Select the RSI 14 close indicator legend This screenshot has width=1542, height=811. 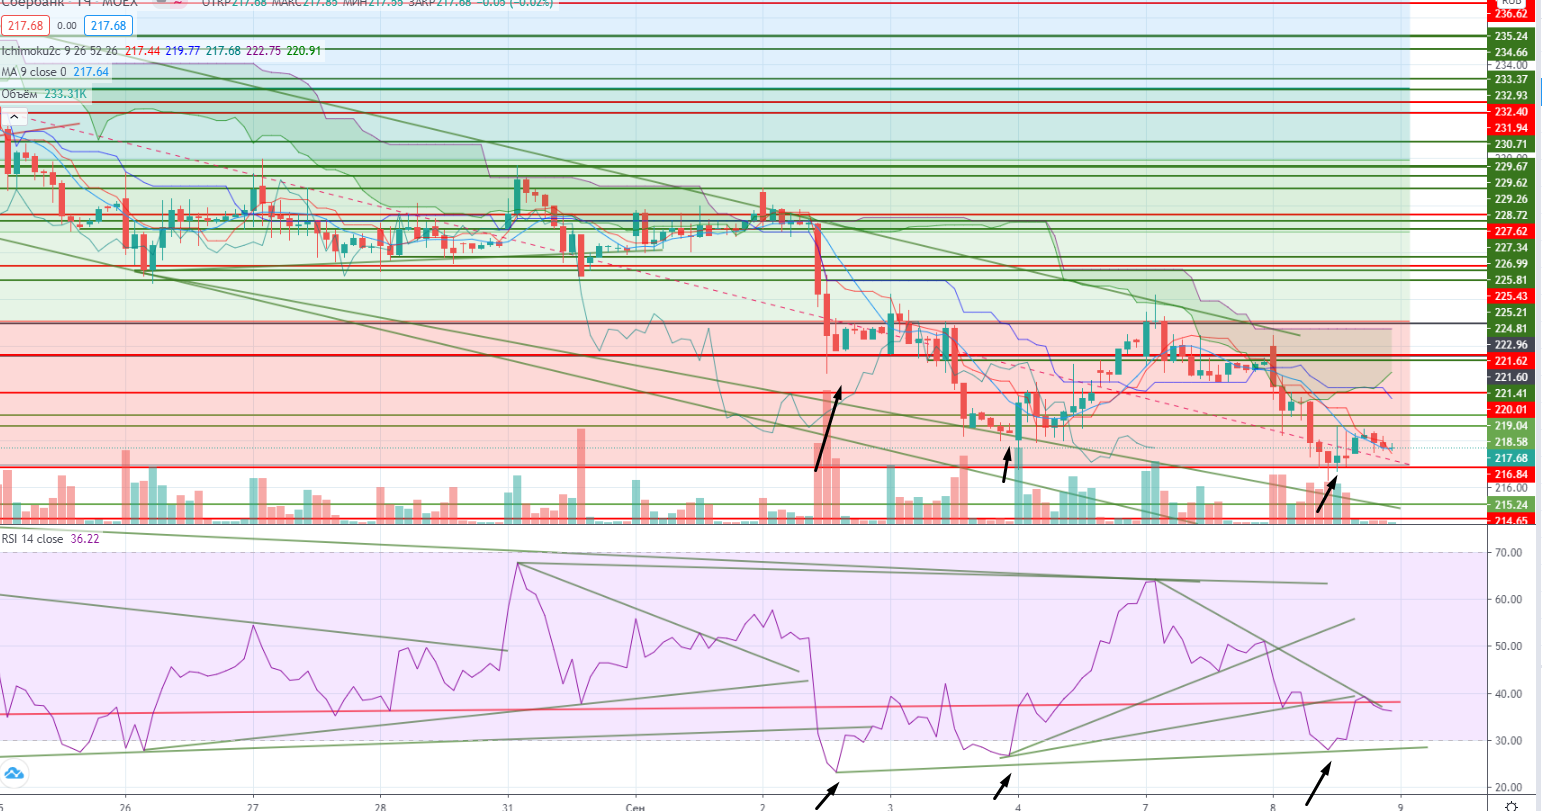coord(33,539)
